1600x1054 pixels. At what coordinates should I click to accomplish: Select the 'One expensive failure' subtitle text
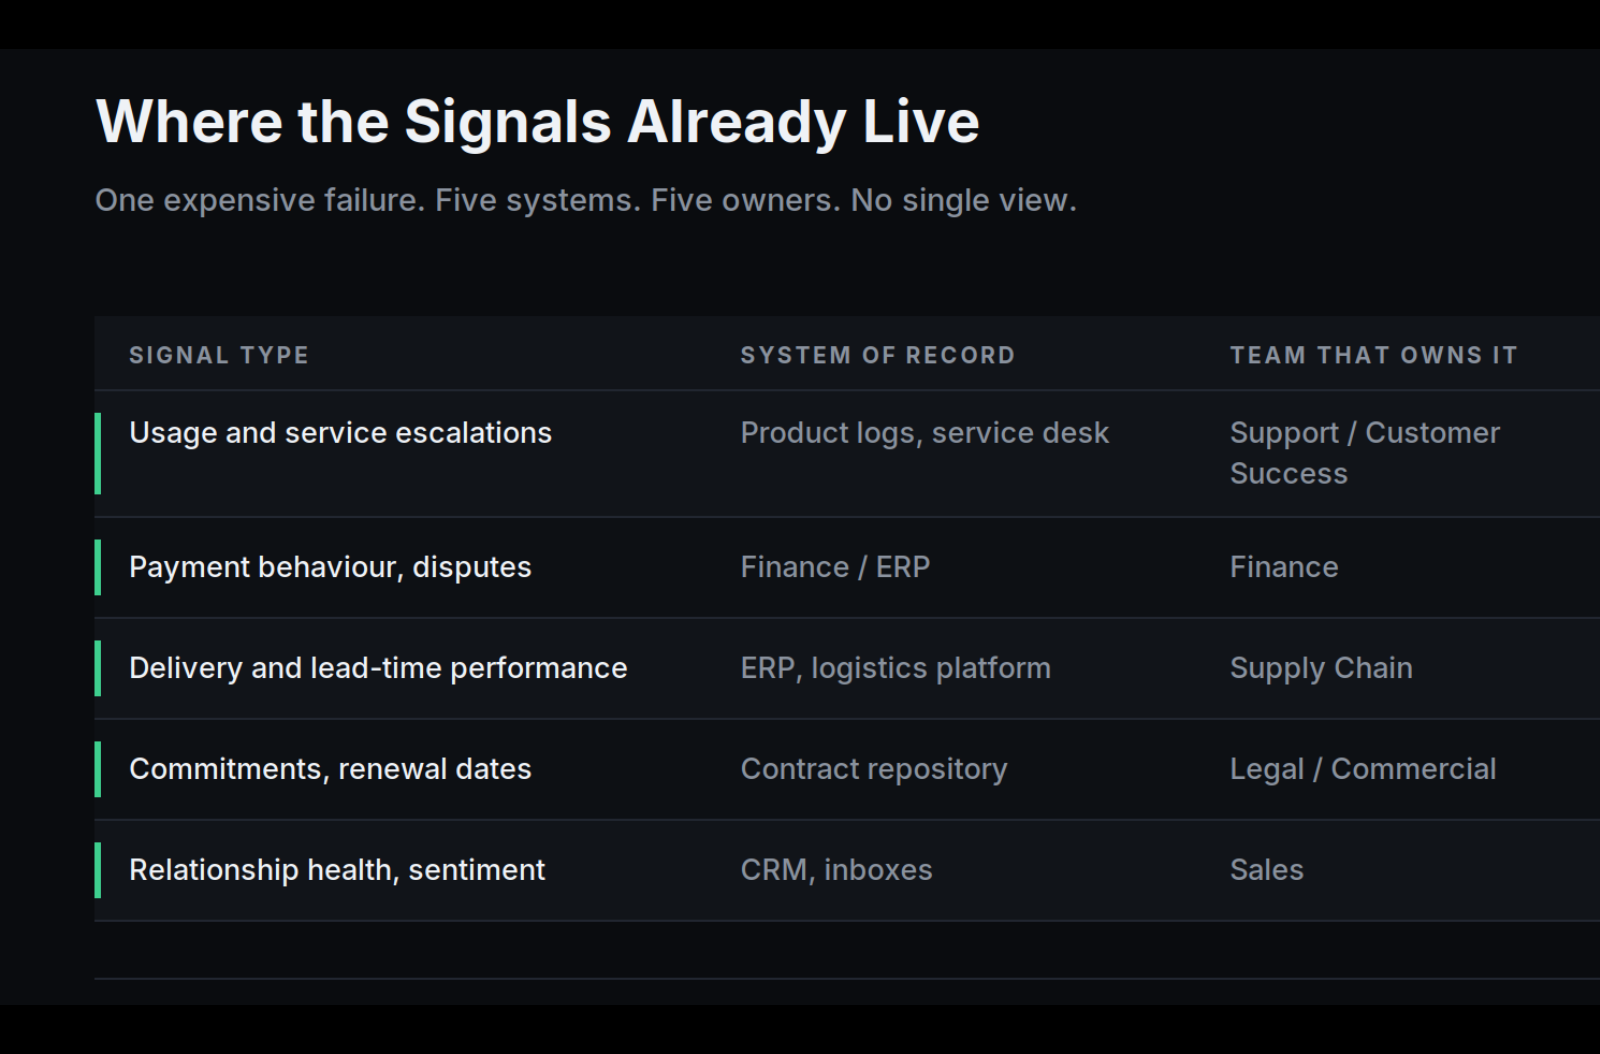click(x=586, y=201)
